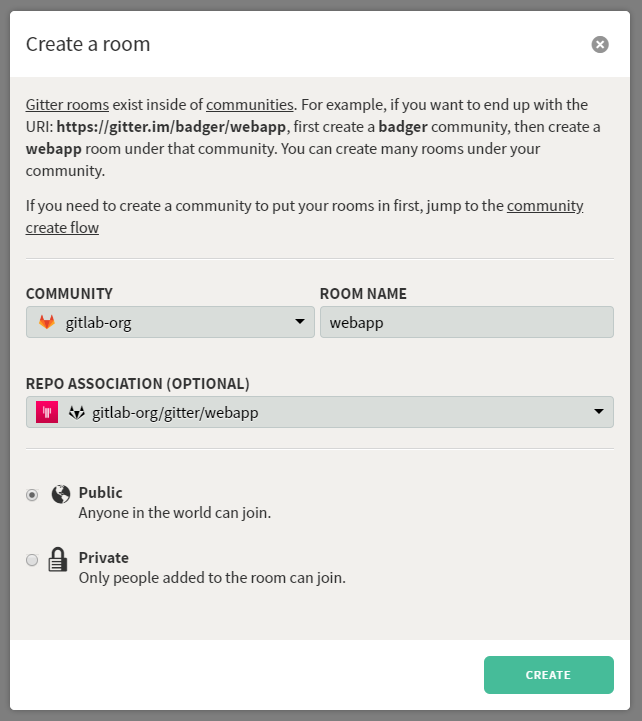Image resolution: width=642 pixels, height=721 pixels.
Task: Click the Create a room dialog title
Action: pyautogui.click(x=88, y=44)
